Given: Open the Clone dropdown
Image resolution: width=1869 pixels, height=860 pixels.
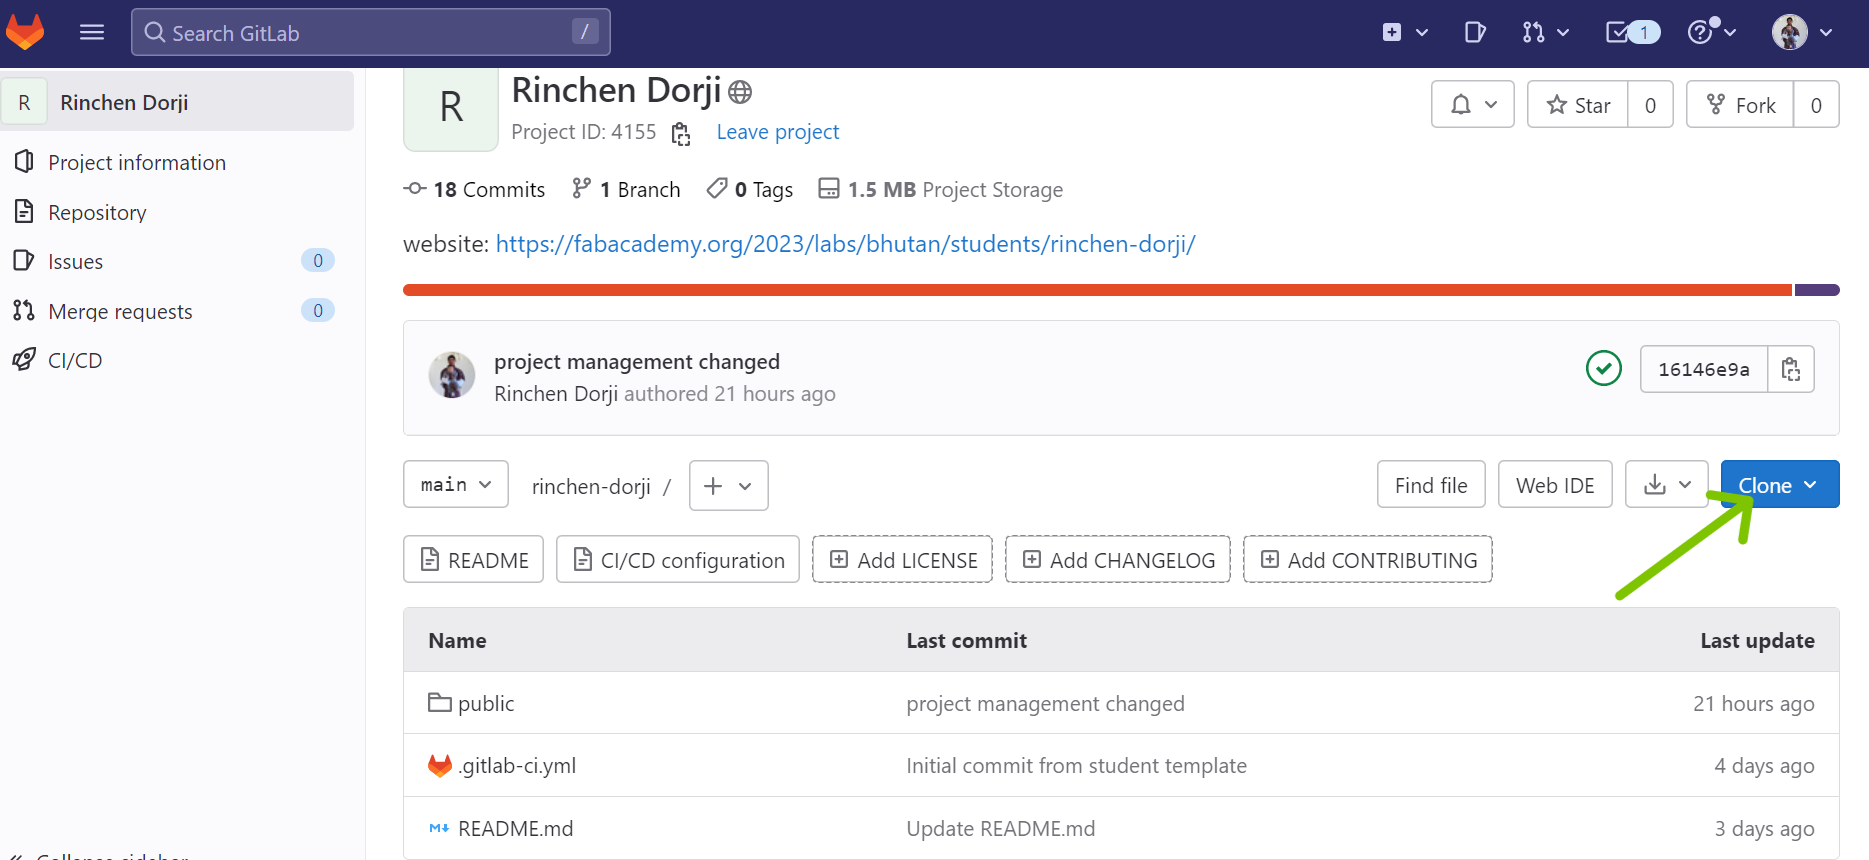Looking at the screenshot, I should click(1779, 485).
